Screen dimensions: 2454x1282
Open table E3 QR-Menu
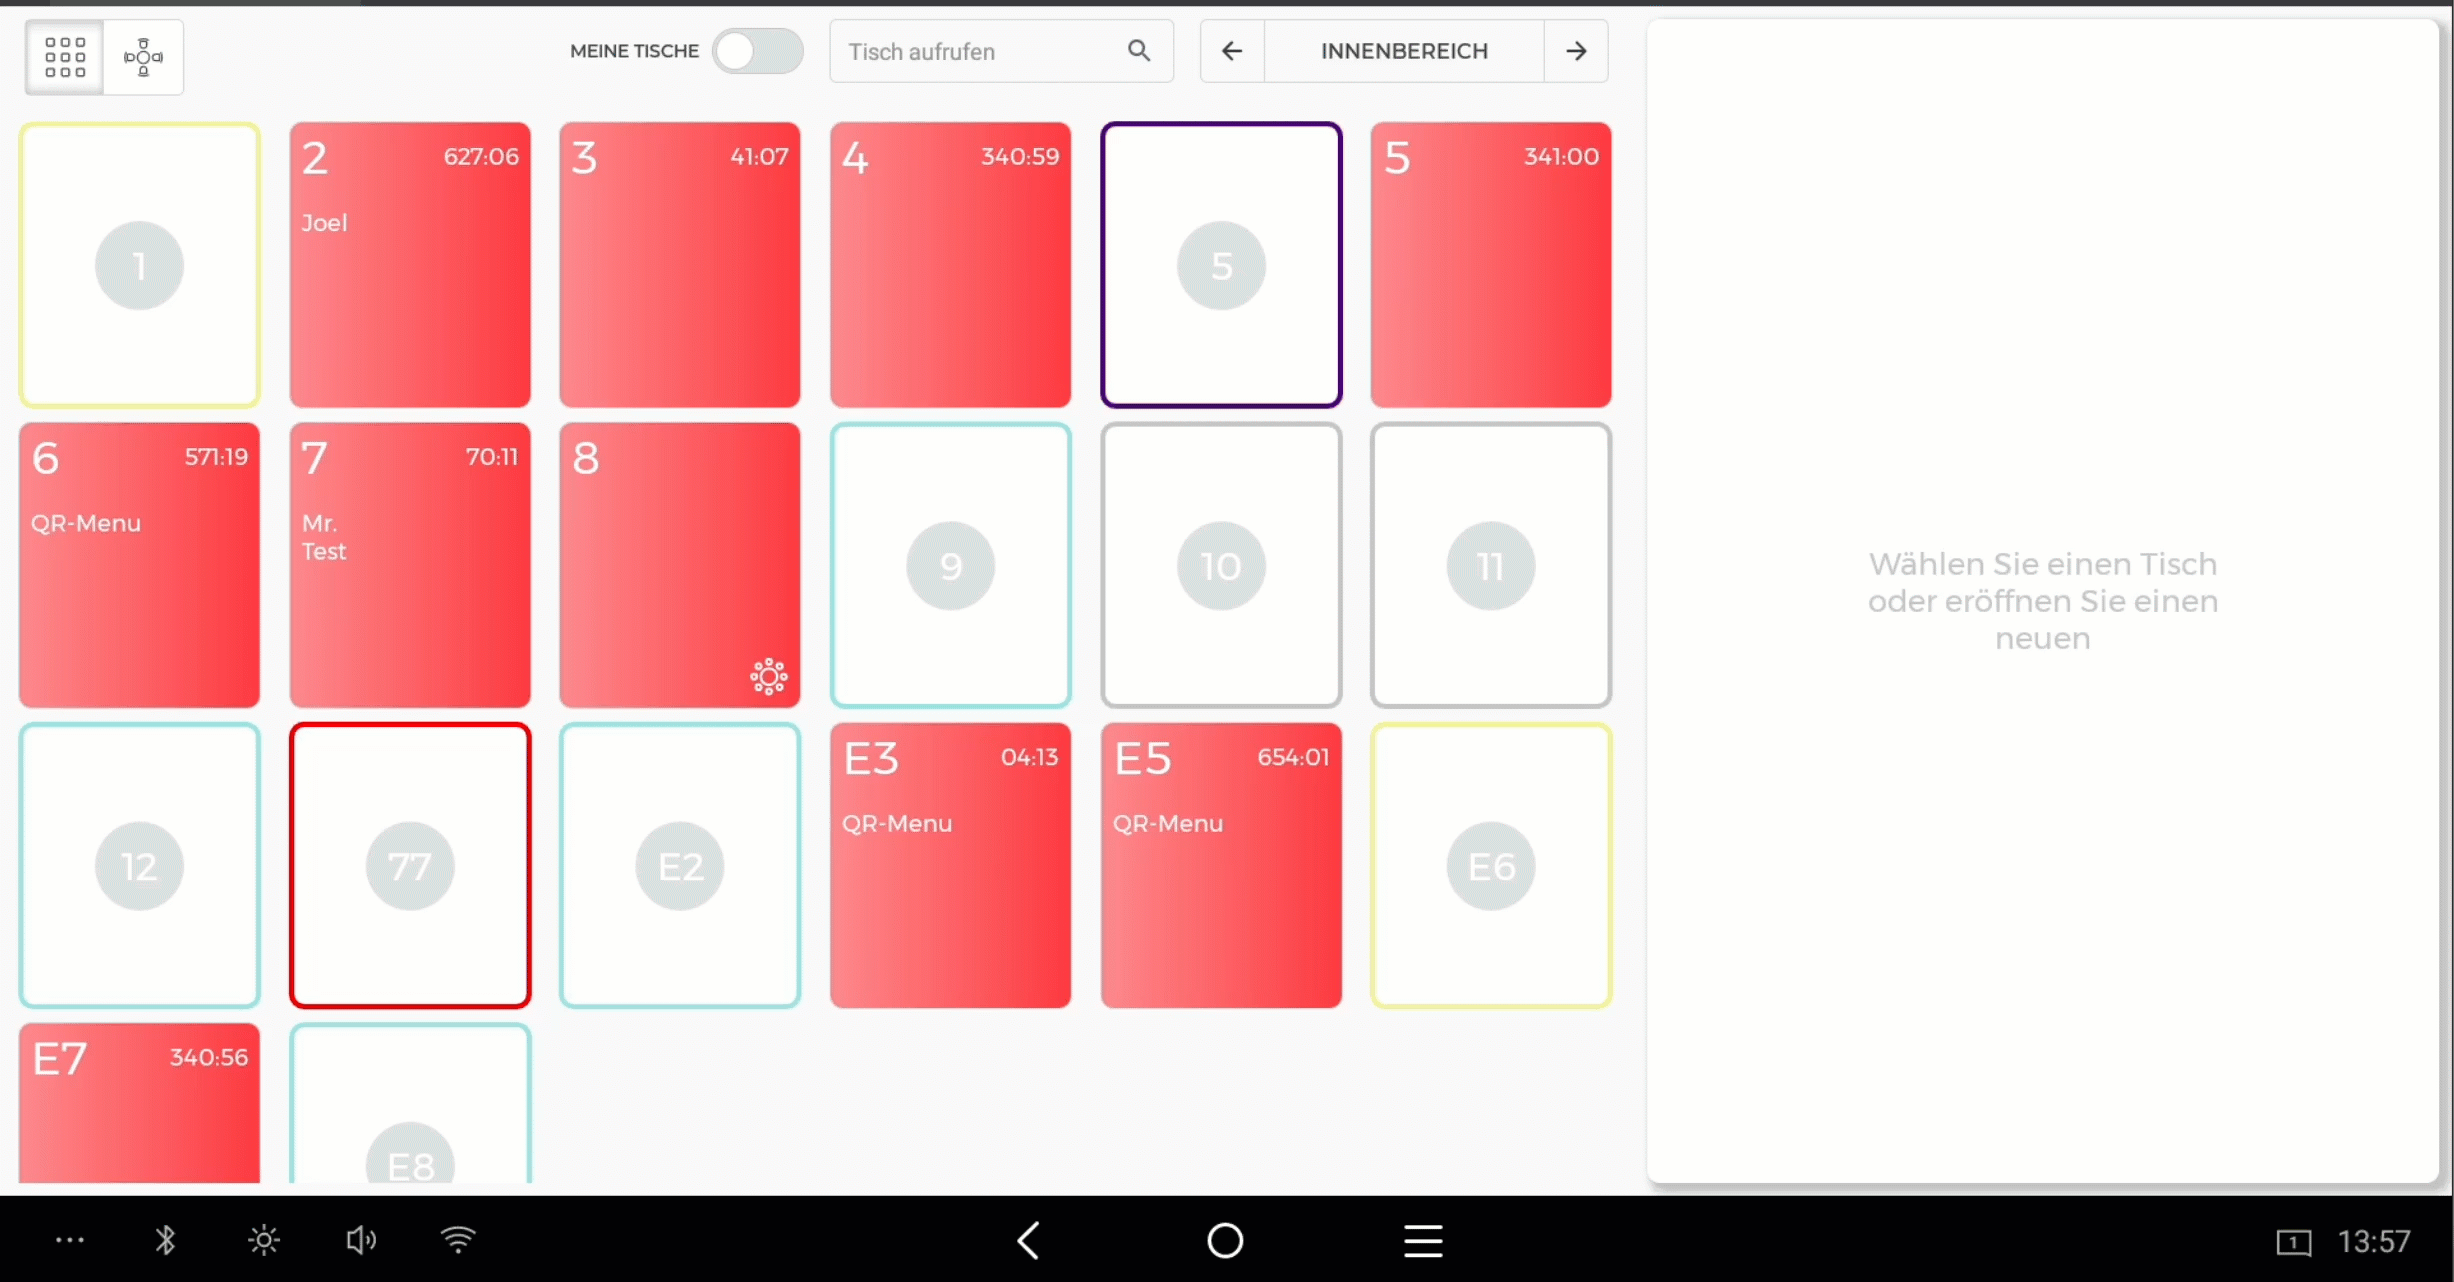point(950,865)
